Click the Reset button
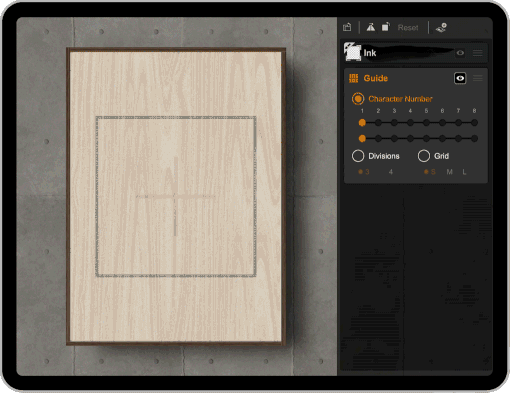Screen dimensions: 510x393 pos(408,28)
